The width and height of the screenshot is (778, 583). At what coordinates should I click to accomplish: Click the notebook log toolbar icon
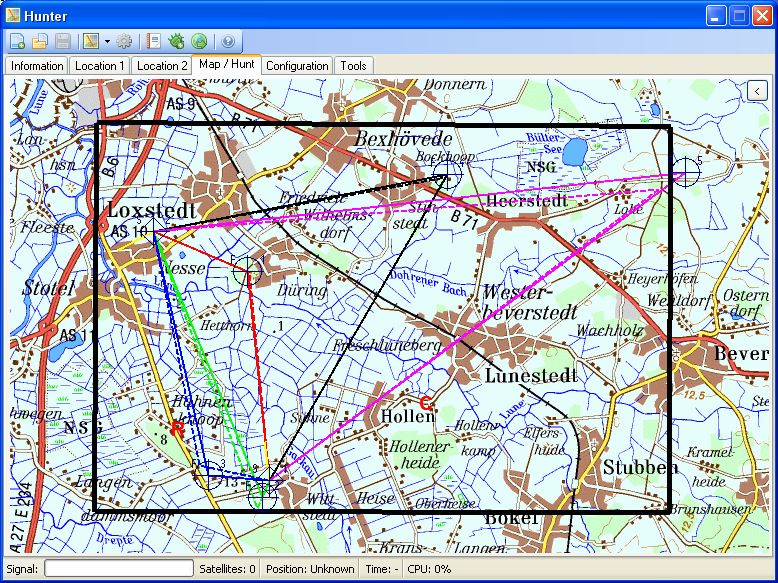(154, 41)
